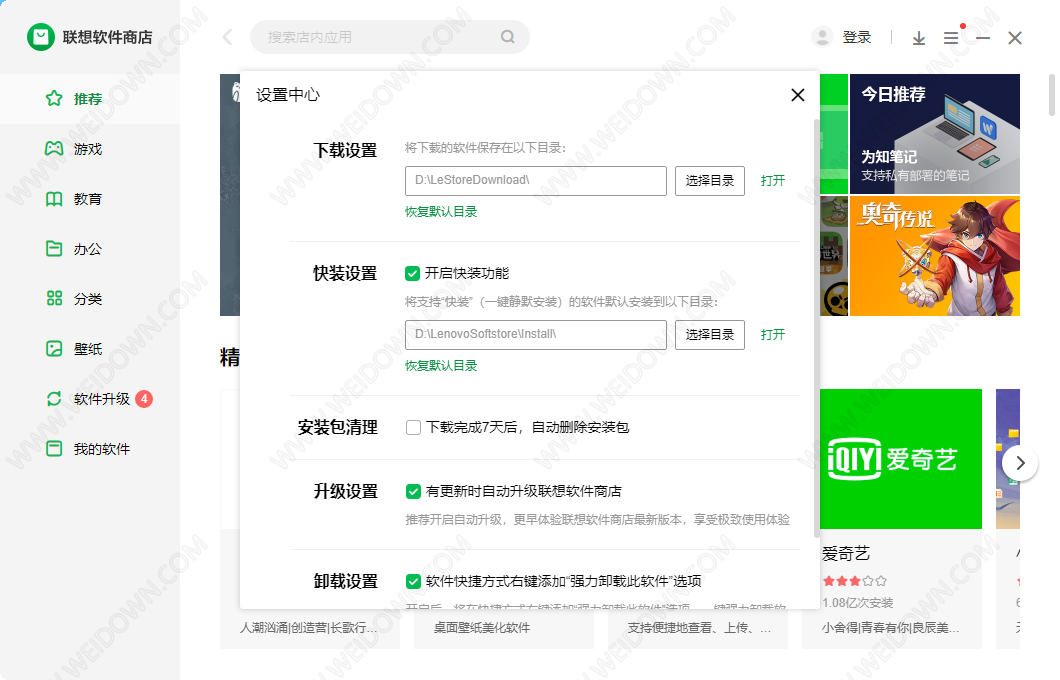The image size is (1060, 680).
Task: Click 登录 to sign in
Action: tap(857, 37)
